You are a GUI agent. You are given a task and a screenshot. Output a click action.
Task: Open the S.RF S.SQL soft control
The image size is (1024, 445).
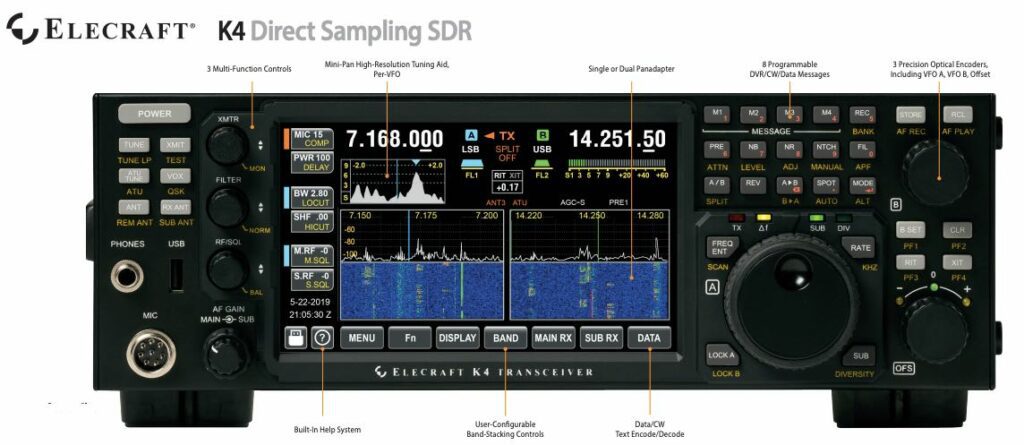(x=312, y=279)
